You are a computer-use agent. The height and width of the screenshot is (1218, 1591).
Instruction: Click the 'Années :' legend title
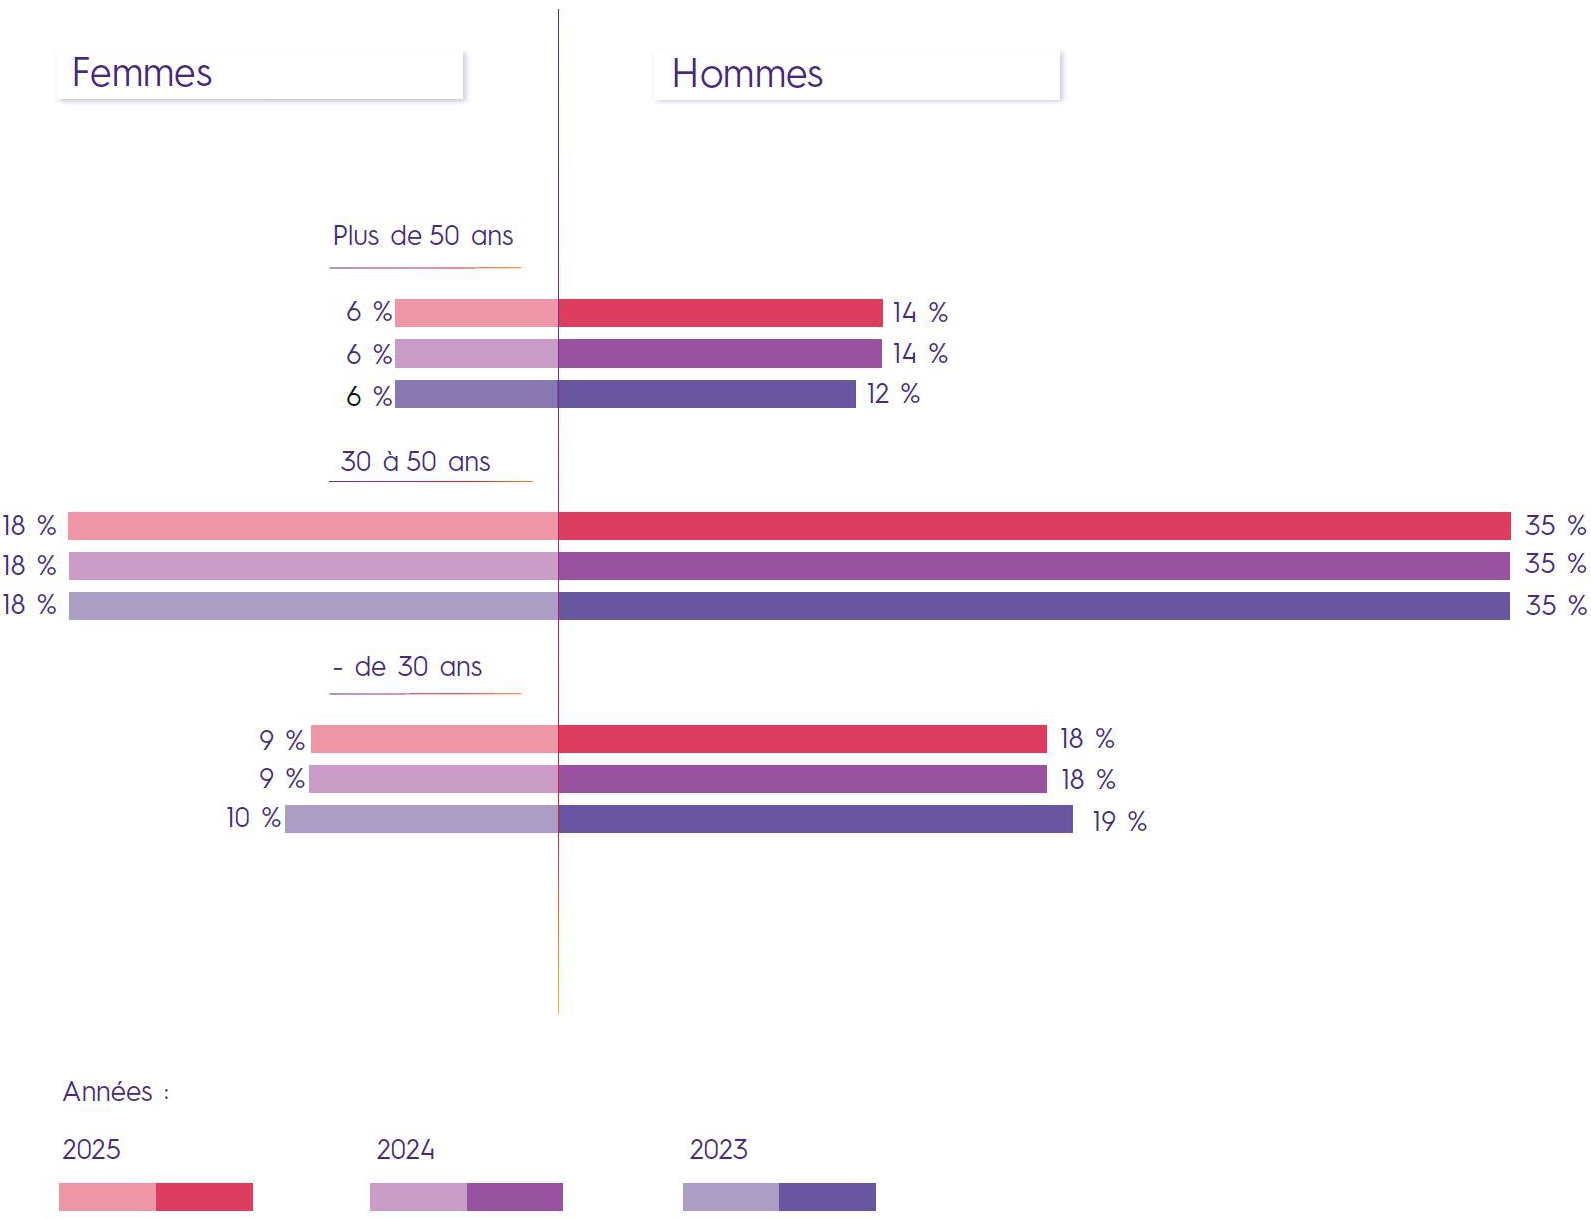click(x=116, y=1092)
